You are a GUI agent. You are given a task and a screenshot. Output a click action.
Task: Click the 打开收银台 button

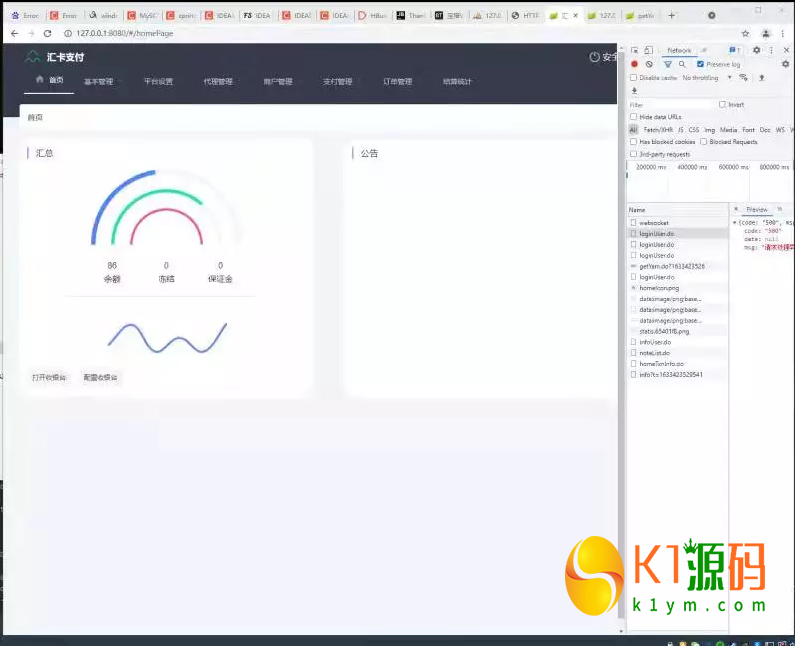click(49, 378)
